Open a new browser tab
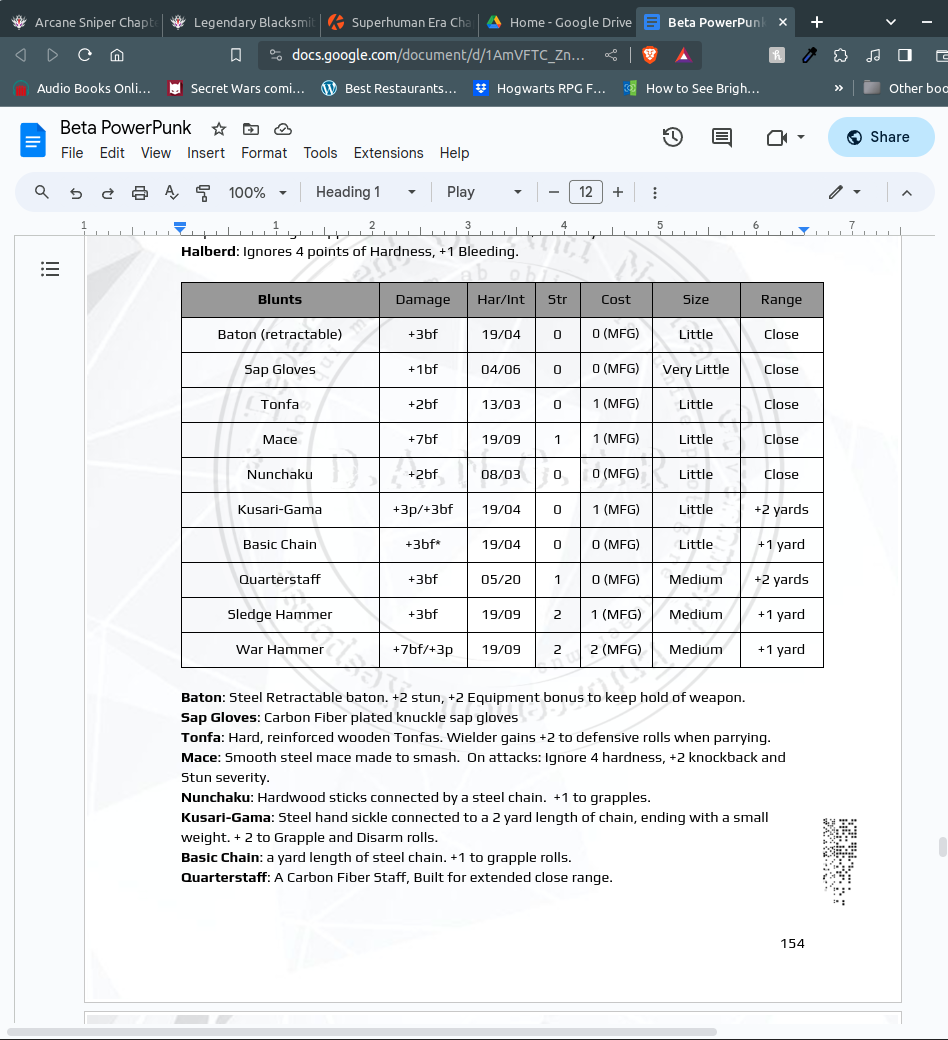 (x=817, y=23)
